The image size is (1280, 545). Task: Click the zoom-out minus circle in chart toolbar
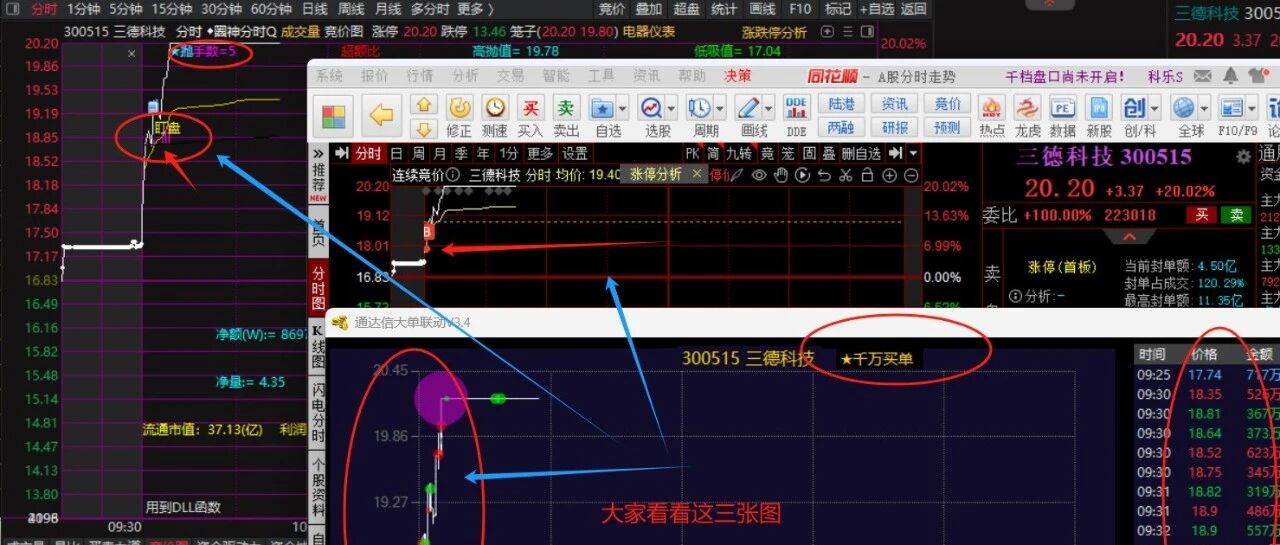click(911, 175)
